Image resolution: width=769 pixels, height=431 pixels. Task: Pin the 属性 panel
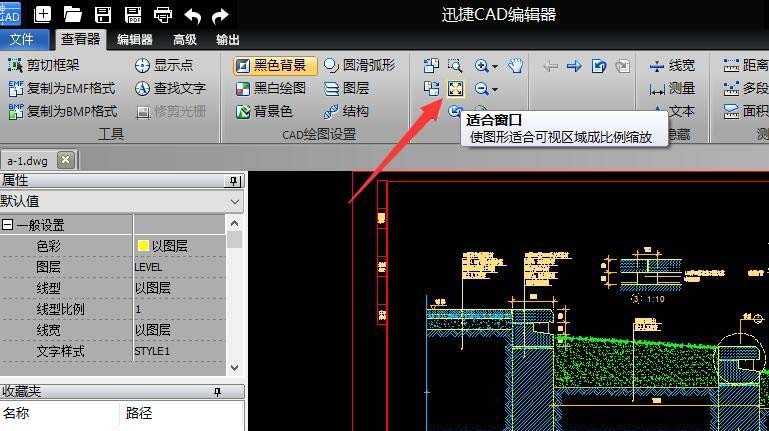233,181
